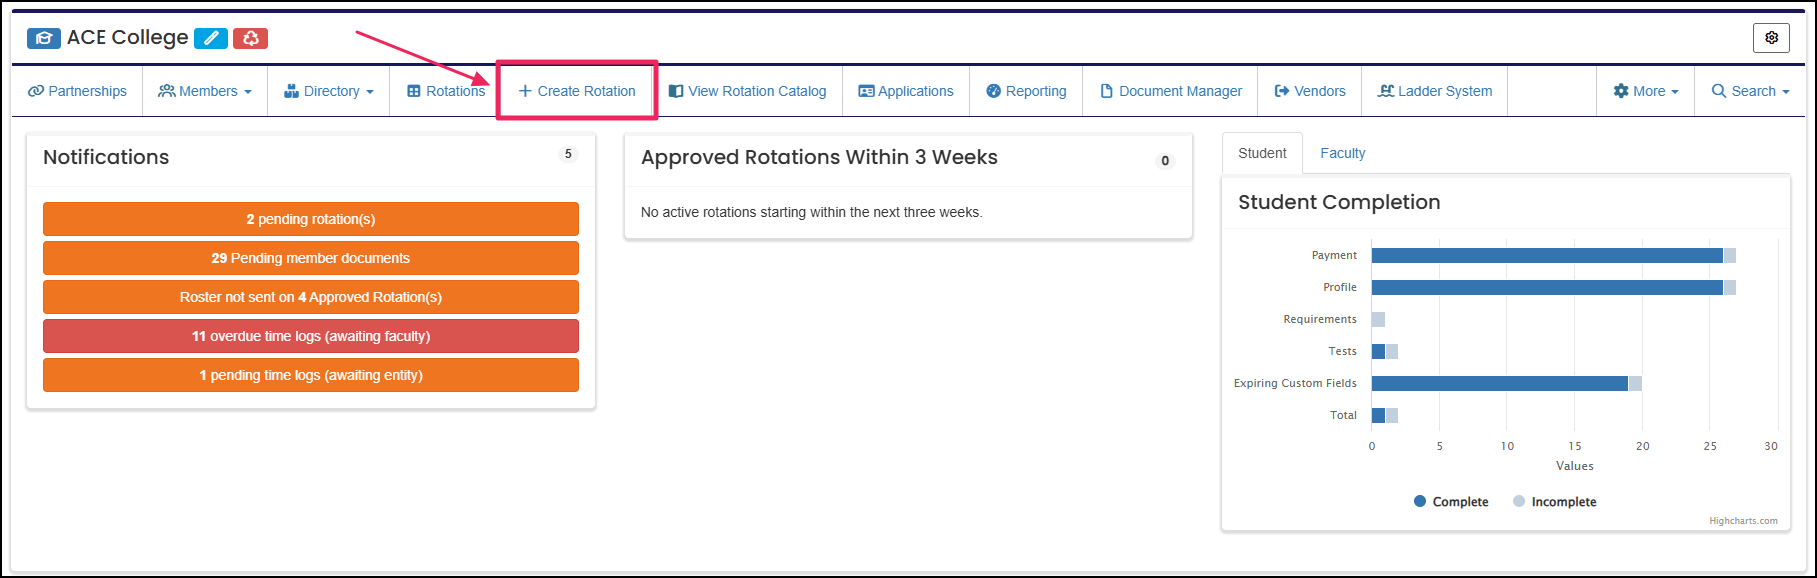Click Create Rotation
Viewport: 1817px width, 578px height.
click(577, 91)
